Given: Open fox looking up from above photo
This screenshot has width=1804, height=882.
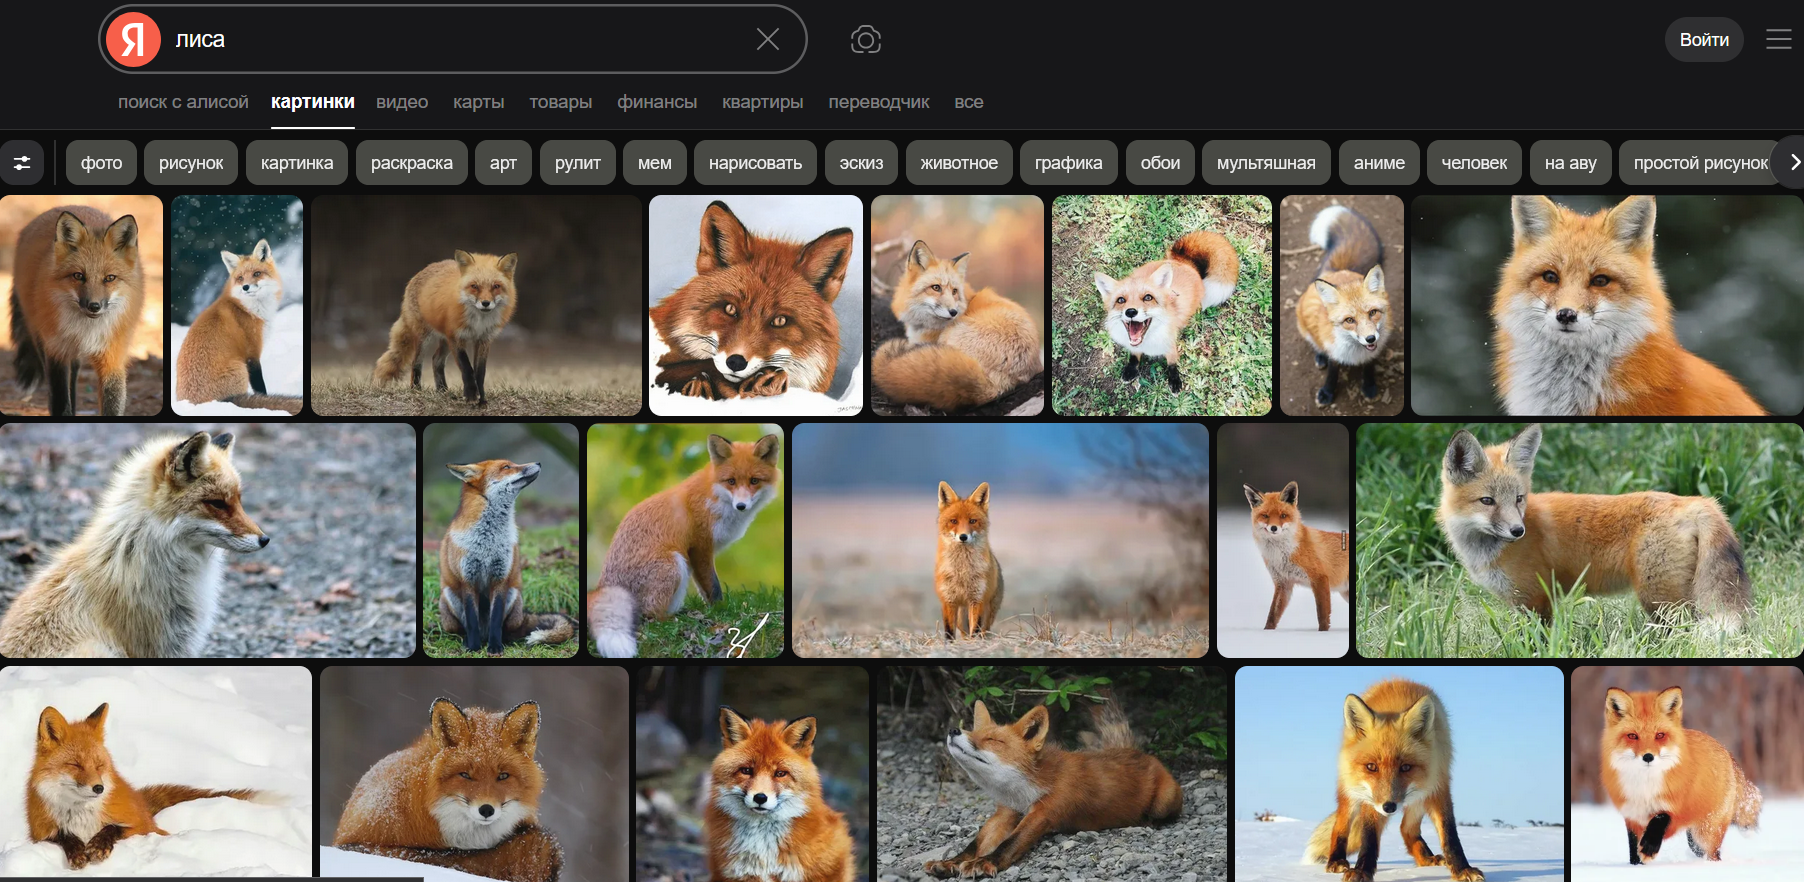Looking at the screenshot, I should point(1342,305).
